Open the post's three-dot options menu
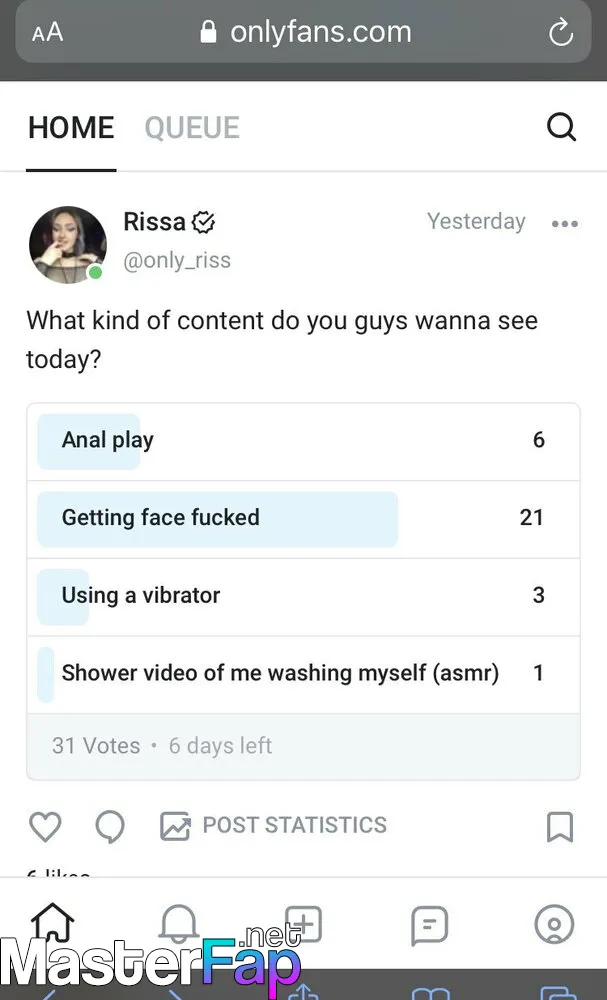The width and height of the screenshot is (607, 1000). pos(565,224)
